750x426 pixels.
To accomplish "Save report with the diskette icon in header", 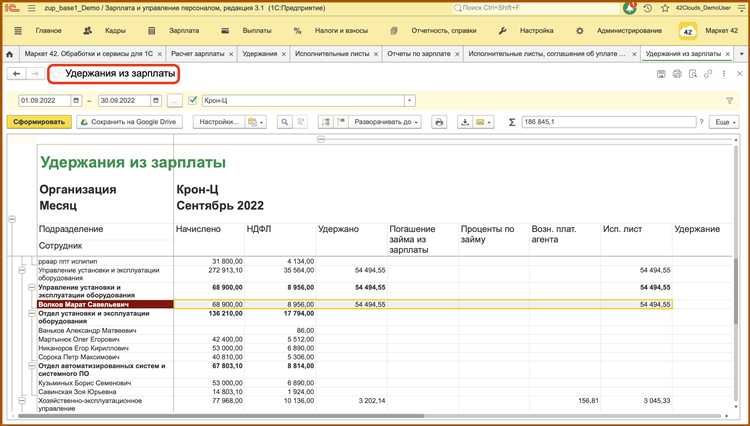I will [661, 74].
